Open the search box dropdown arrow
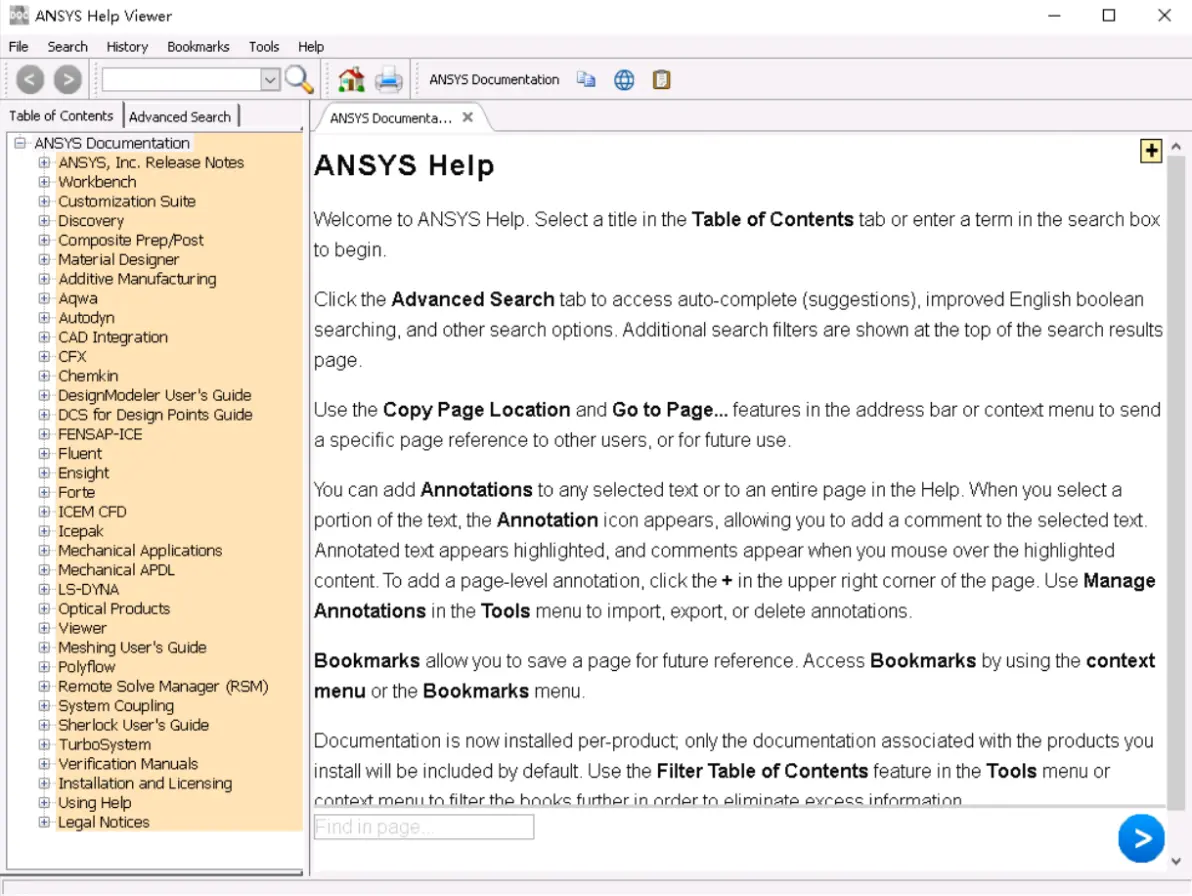Viewport: 1192px width, 896px height. [x=270, y=79]
